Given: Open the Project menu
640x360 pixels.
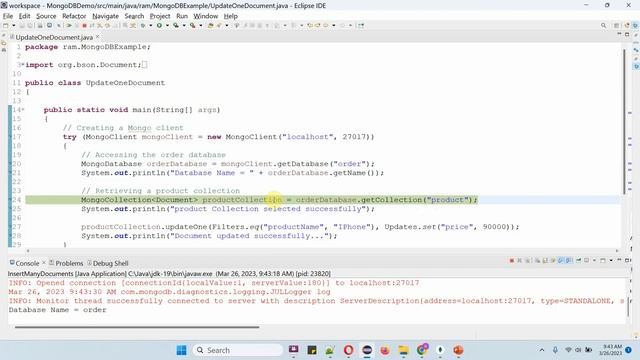Looking at the screenshot, I should tap(160, 16).
